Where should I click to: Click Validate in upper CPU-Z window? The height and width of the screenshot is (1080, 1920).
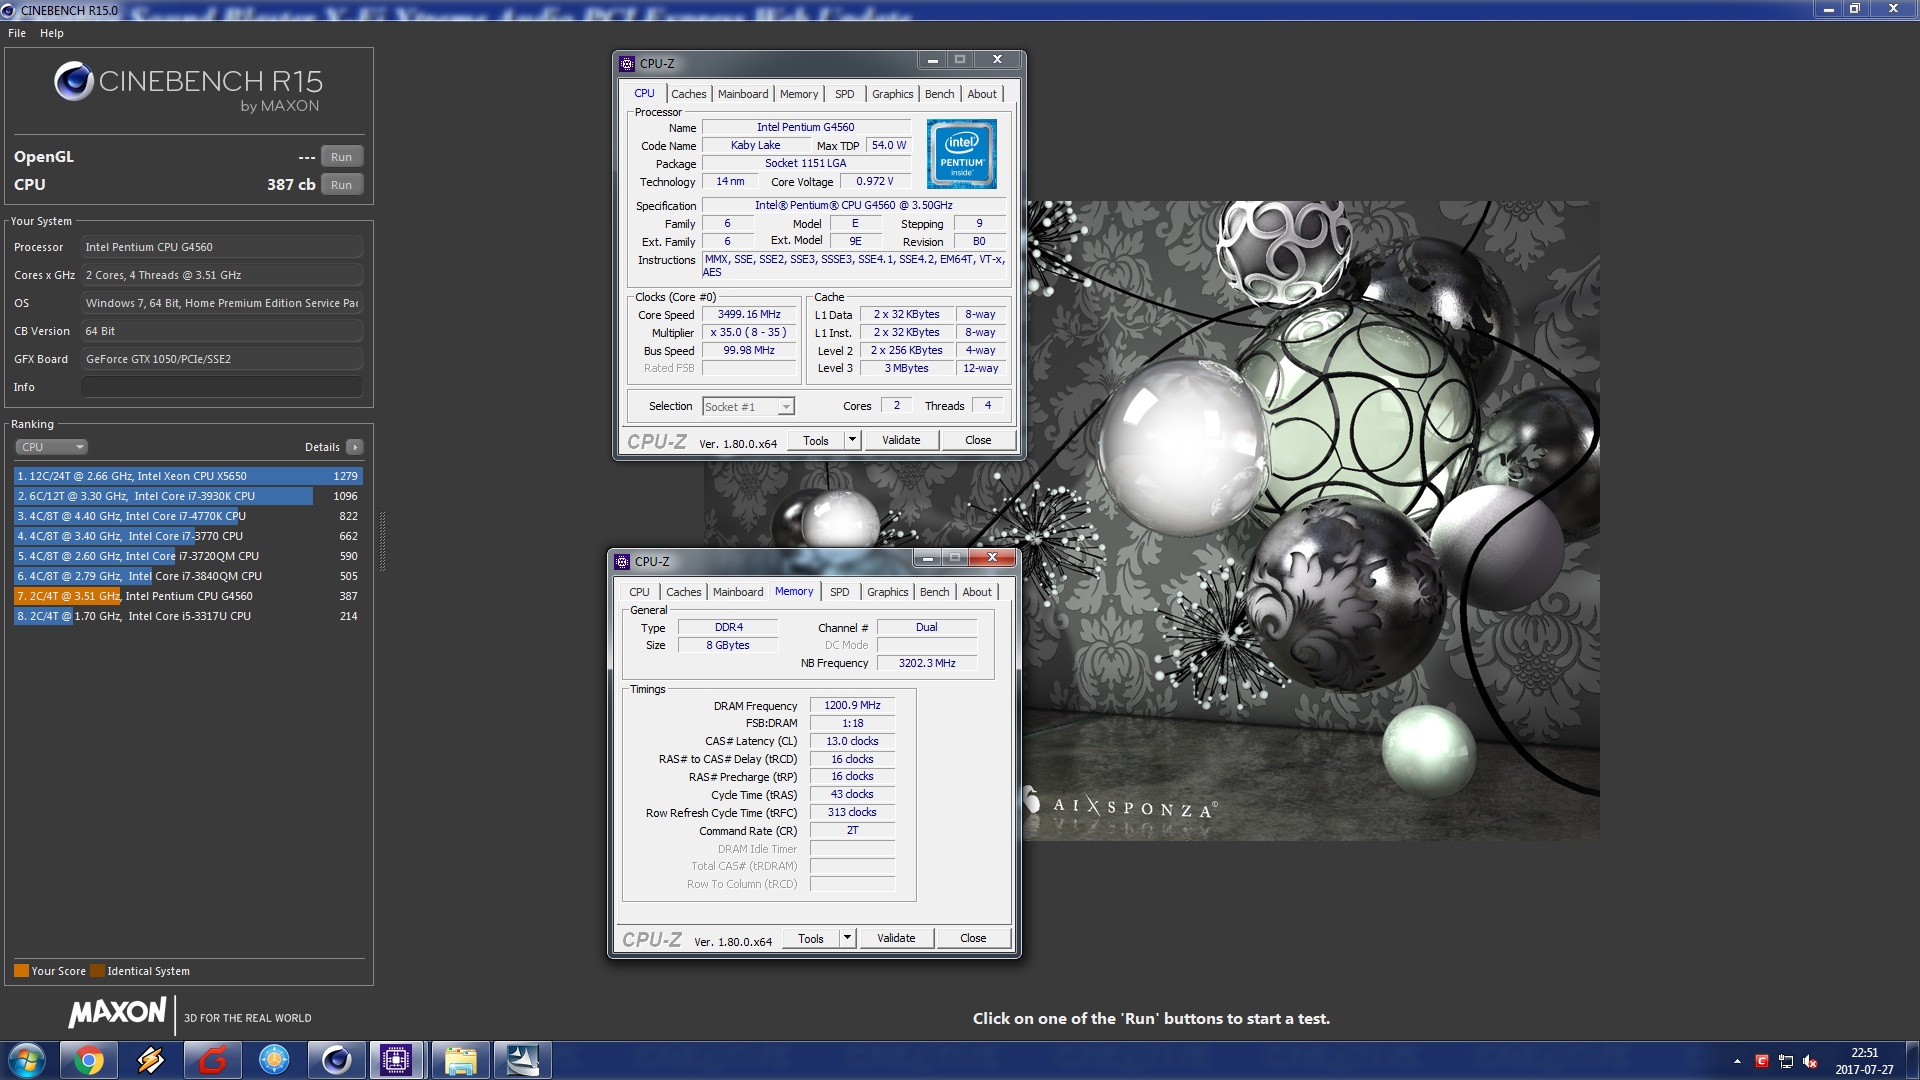tap(901, 440)
